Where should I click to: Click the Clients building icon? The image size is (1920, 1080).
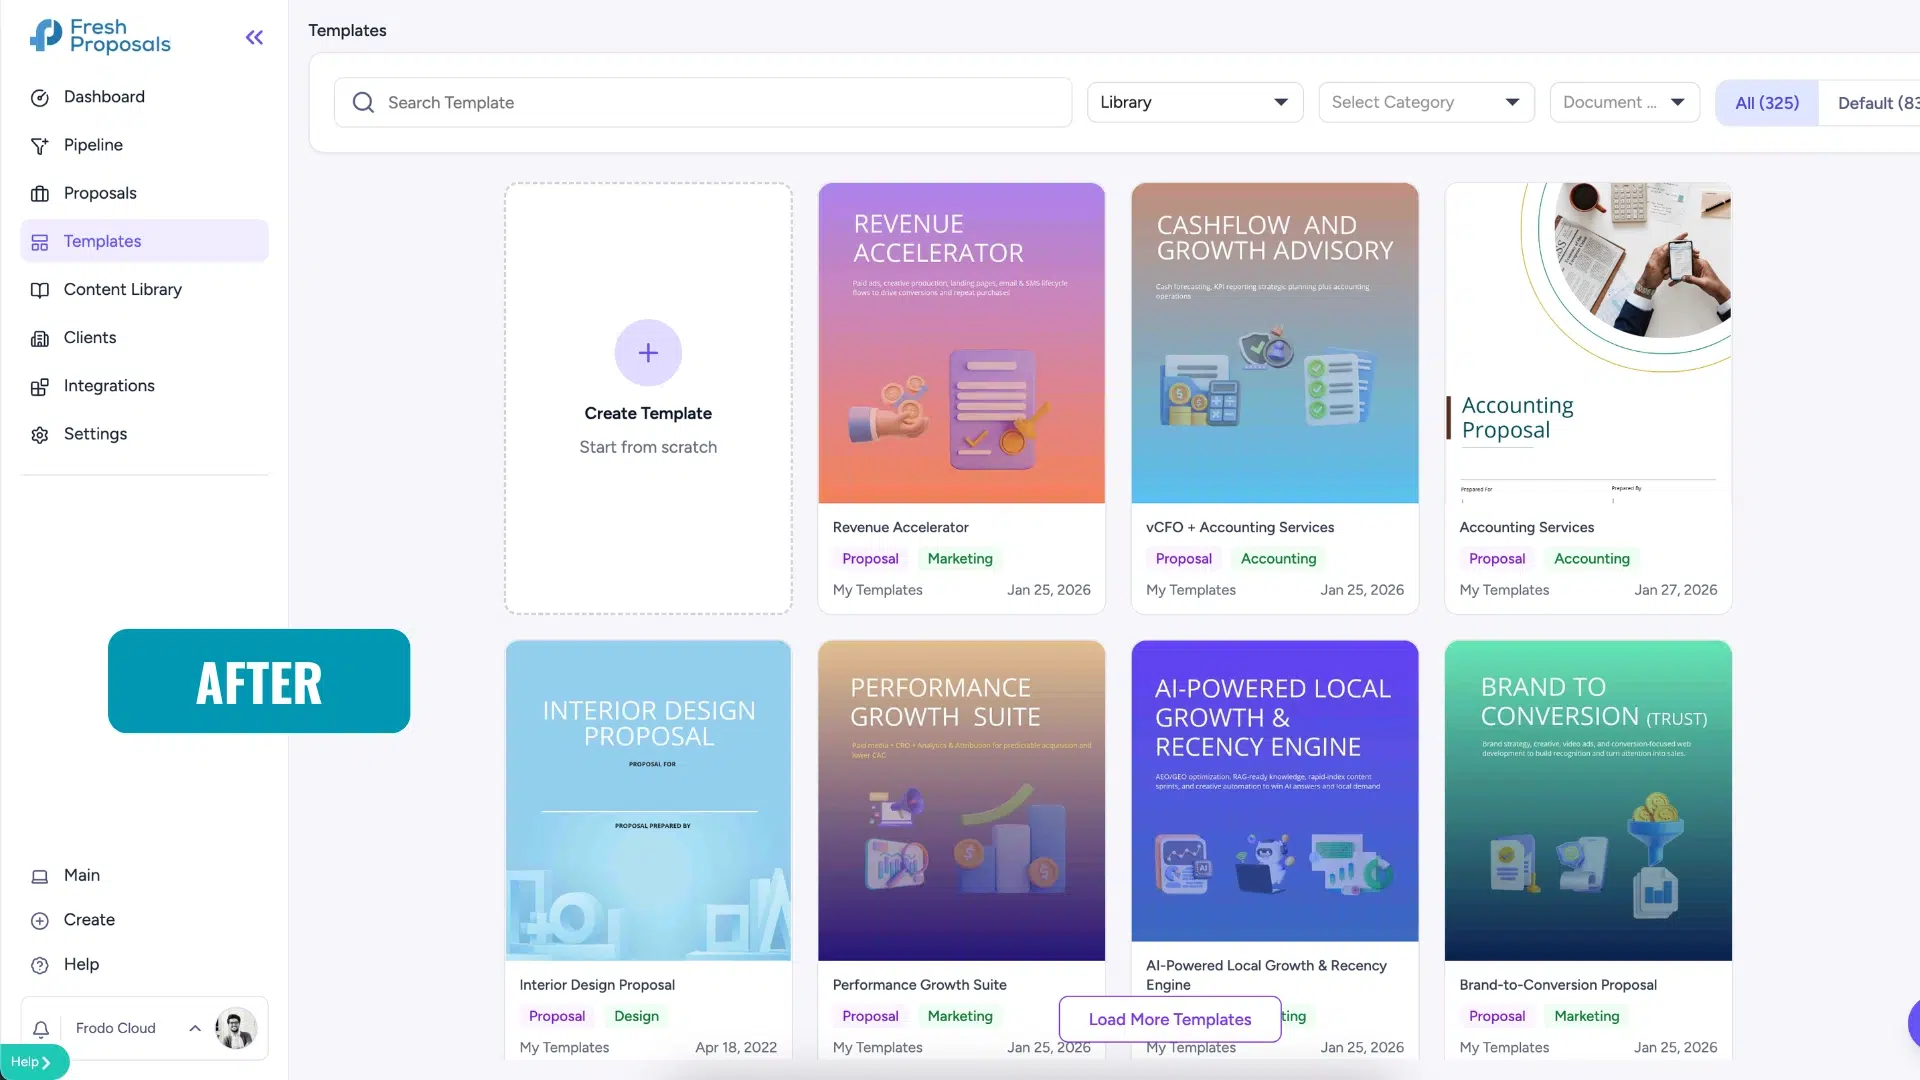(x=40, y=339)
